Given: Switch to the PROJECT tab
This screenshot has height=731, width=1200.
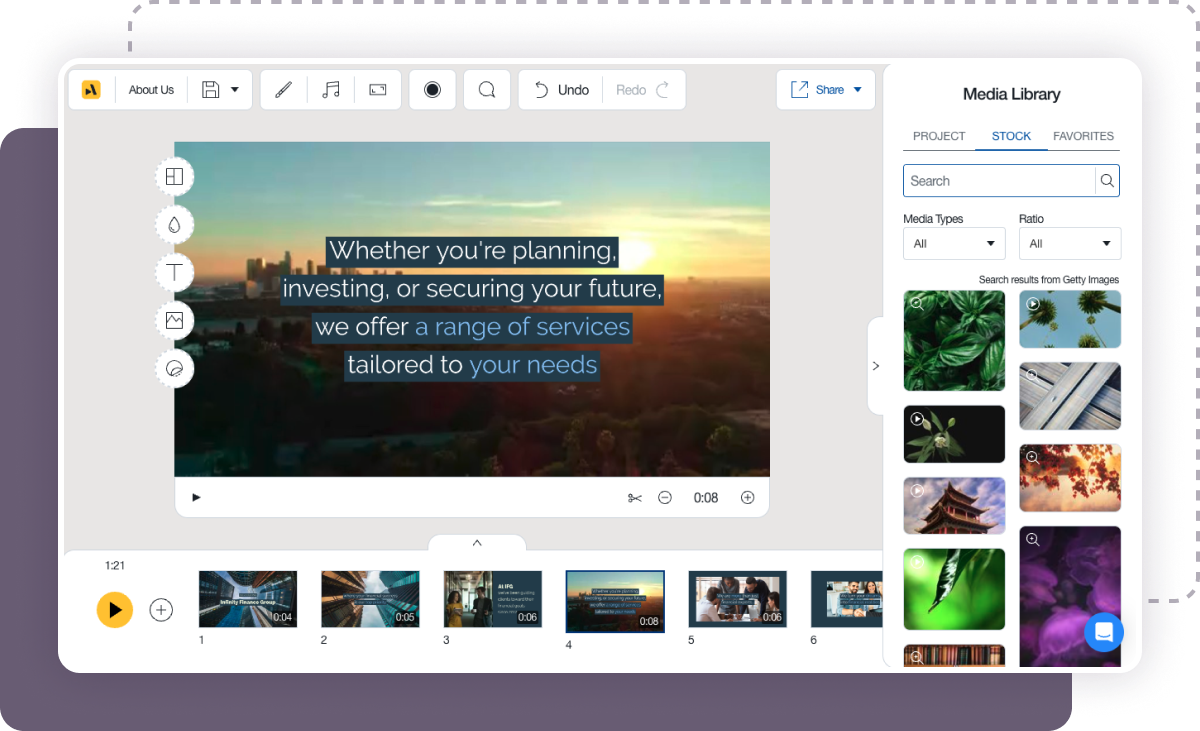Looking at the screenshot, I should [x=939, y=136].
